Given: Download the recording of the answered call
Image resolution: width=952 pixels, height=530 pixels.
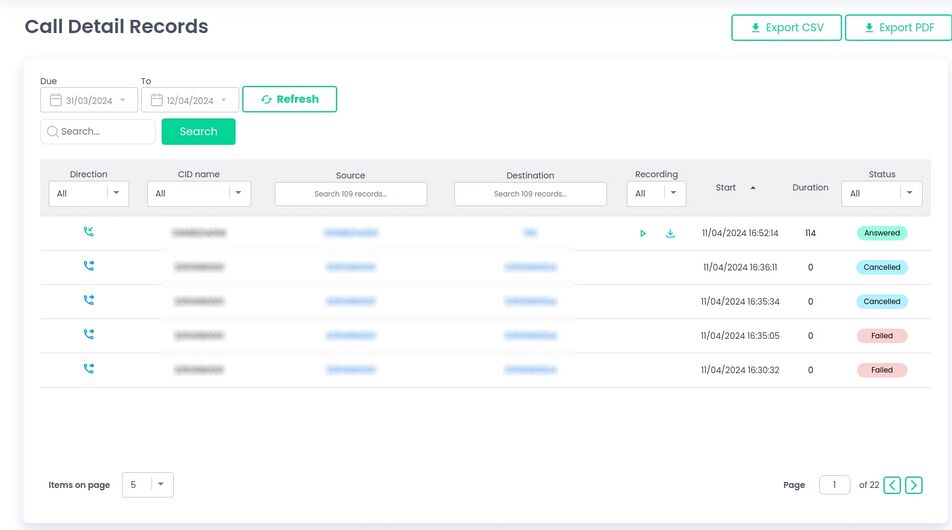Looking at the screenshot, I should (670, 234).
